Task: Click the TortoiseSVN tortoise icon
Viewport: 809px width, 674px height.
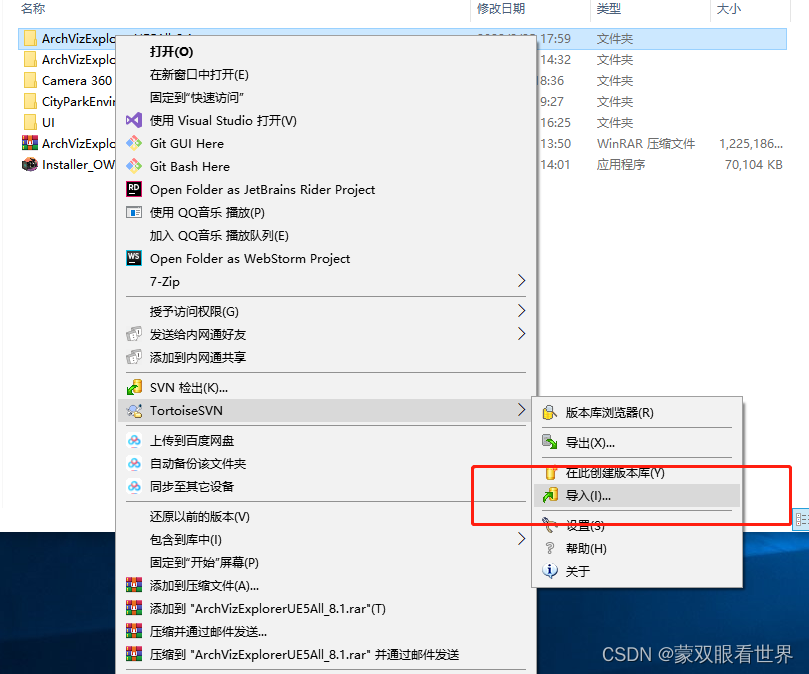Action: (134, 410)
